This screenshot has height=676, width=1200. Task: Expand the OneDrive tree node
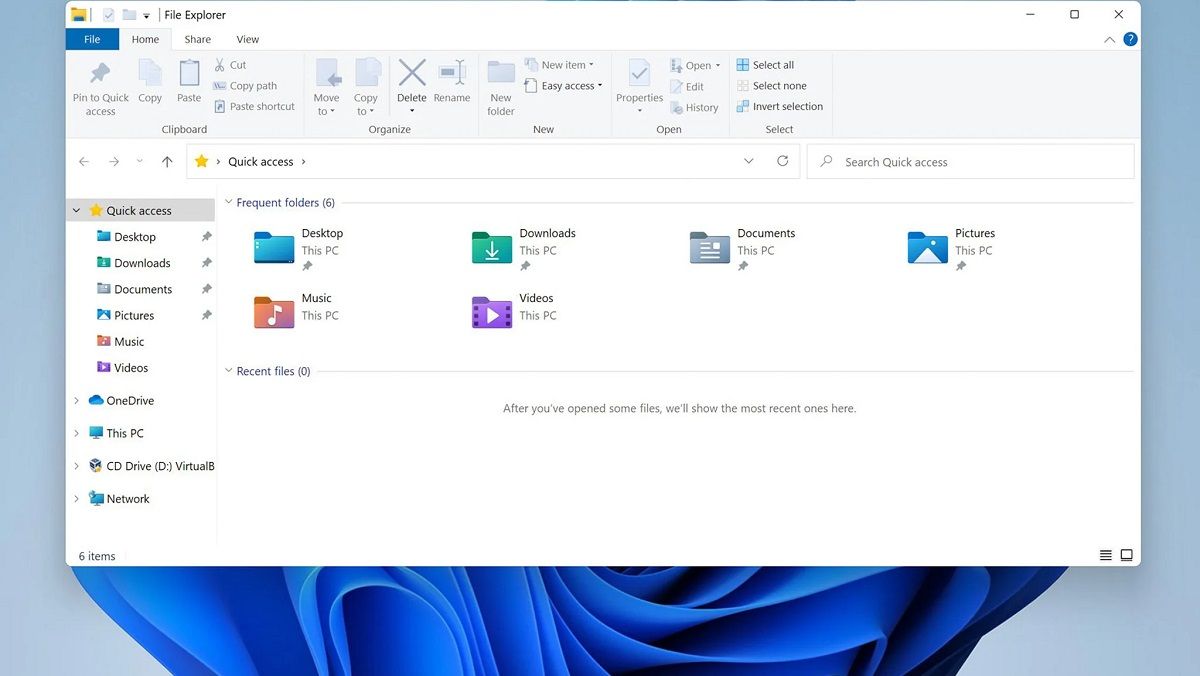point(77,401)
